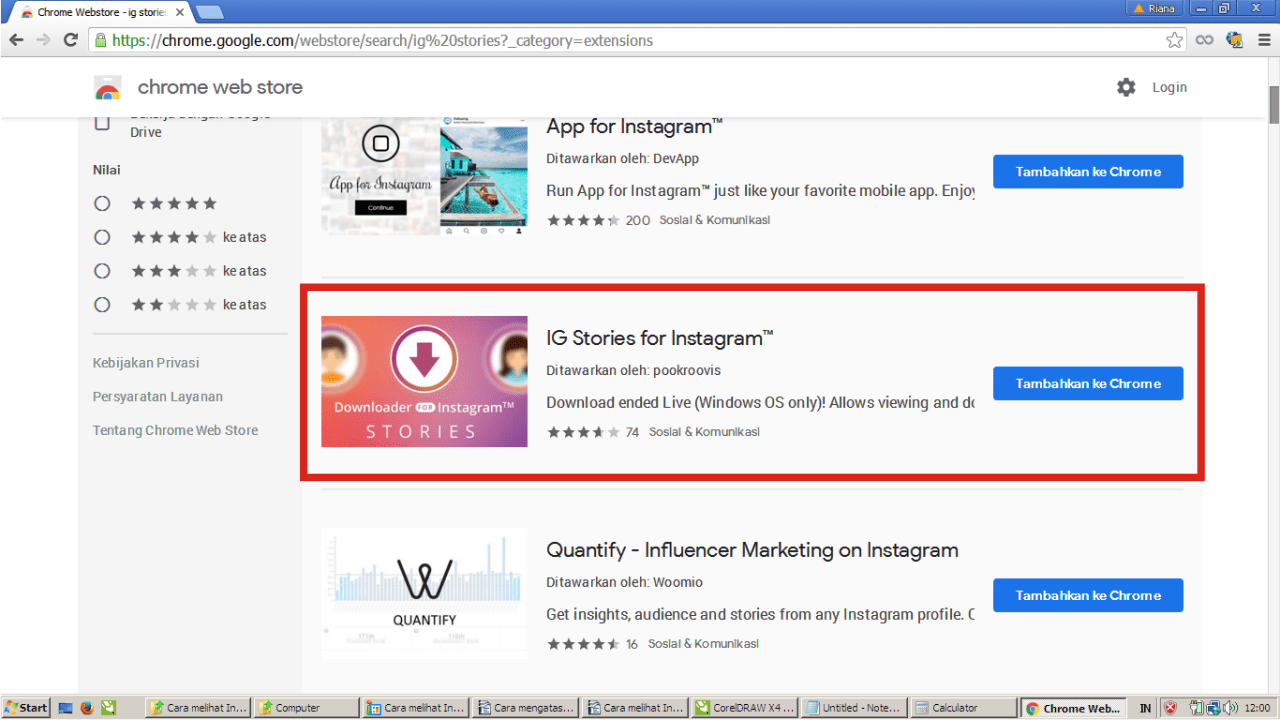Image resolution: width=1280 pixels, height=720 pixels.
Task: Open the Tentang Chrome Web Store link
Action: [x=175, y=430]
